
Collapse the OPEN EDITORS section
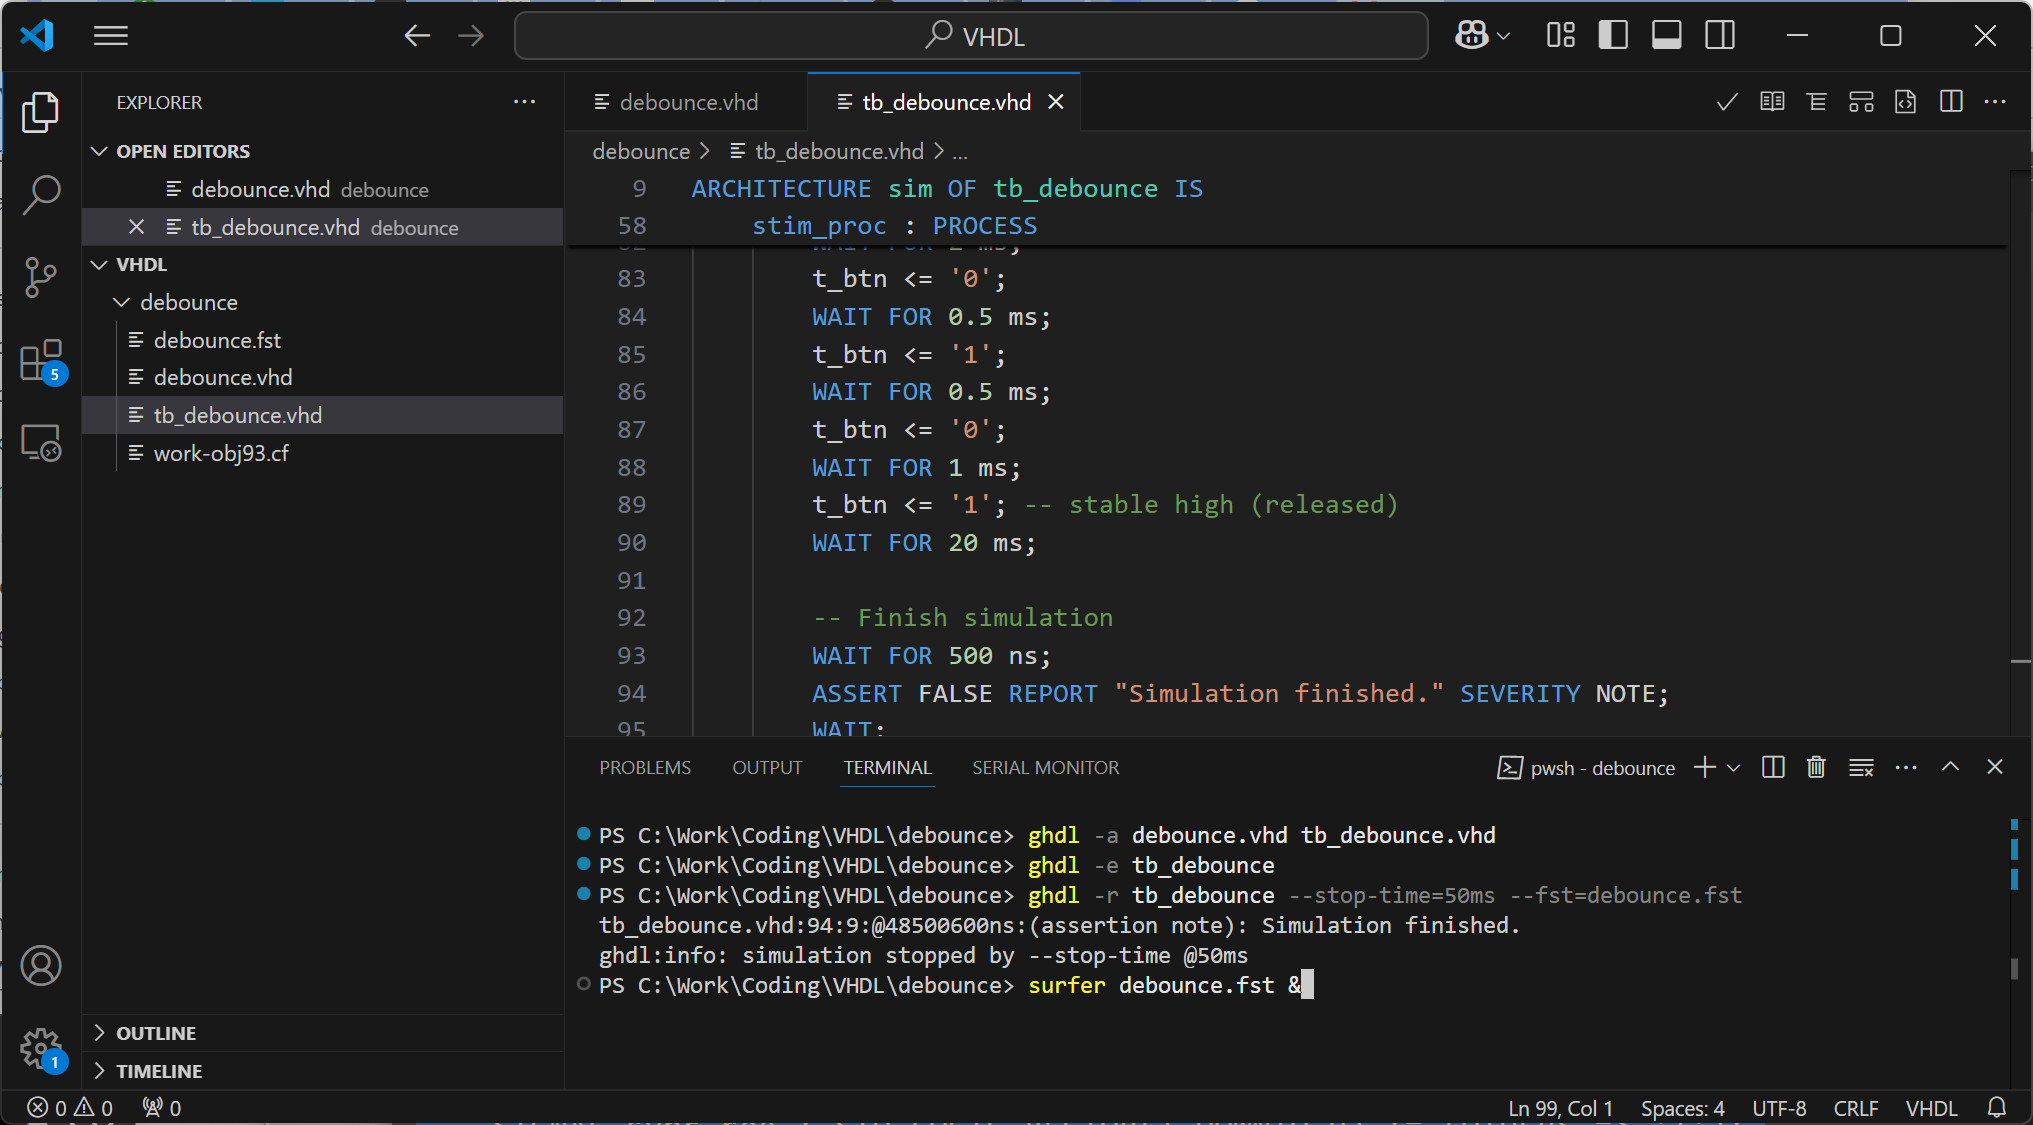coord(99,151)
